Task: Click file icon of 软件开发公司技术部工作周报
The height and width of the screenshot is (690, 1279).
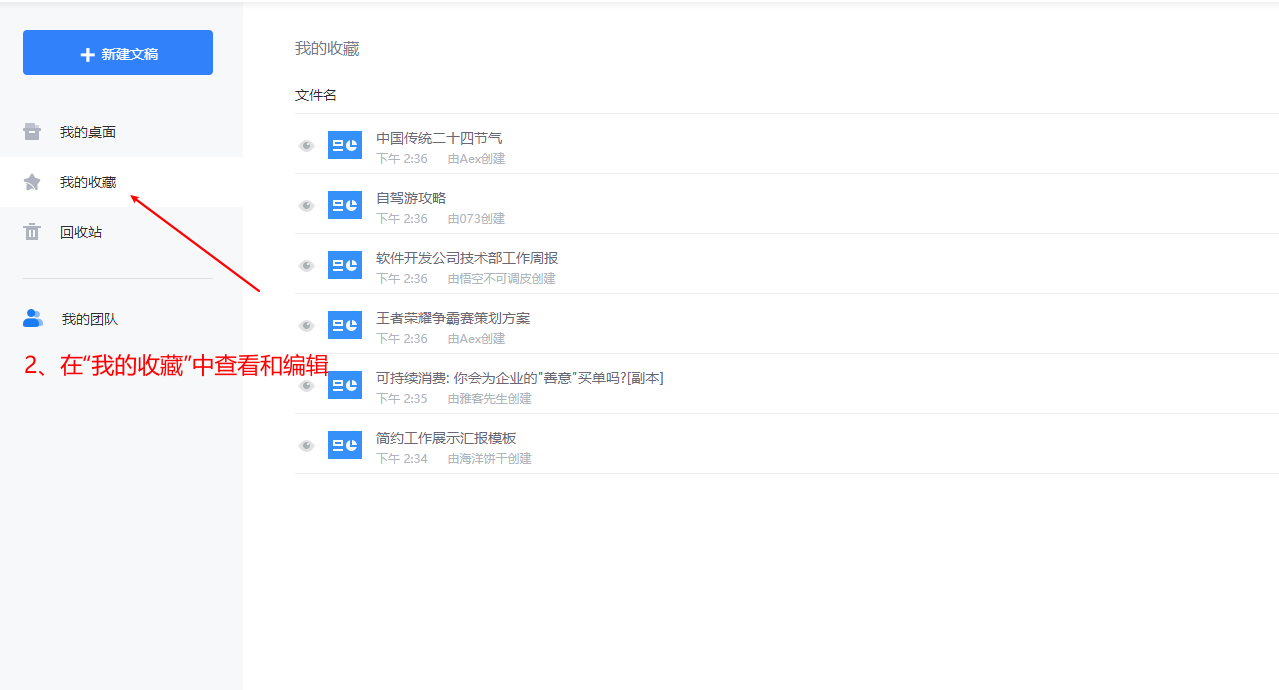Action: pos(345,266)
